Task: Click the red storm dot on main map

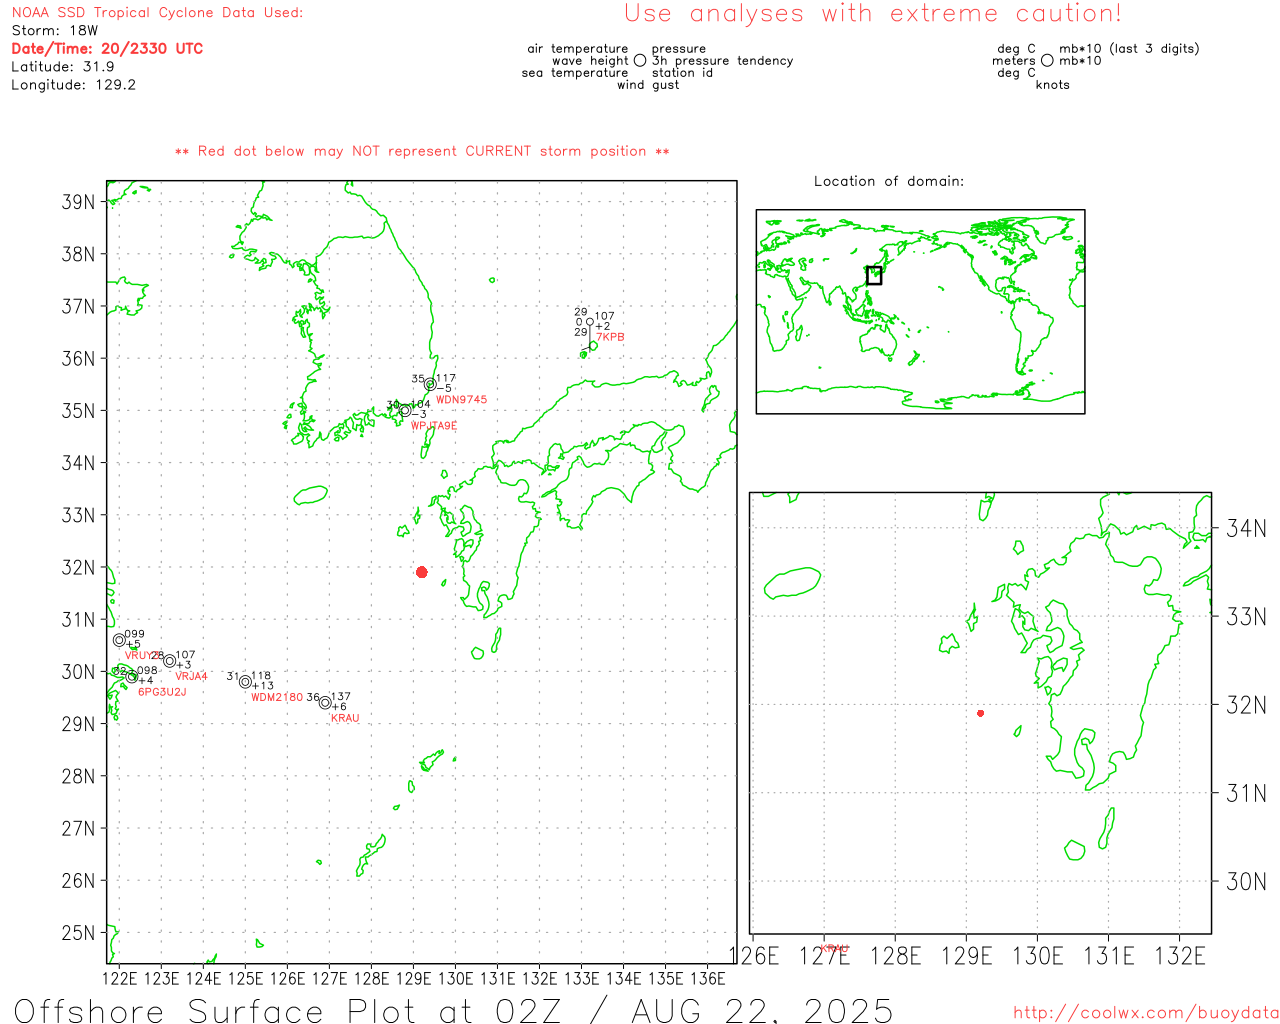Action: pos(422,572)
